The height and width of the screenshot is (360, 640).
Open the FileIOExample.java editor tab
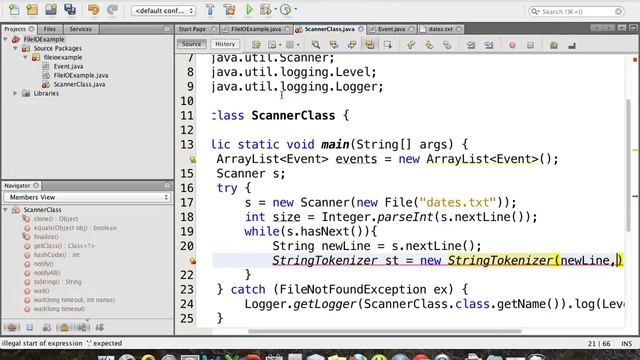click(256, 29)
